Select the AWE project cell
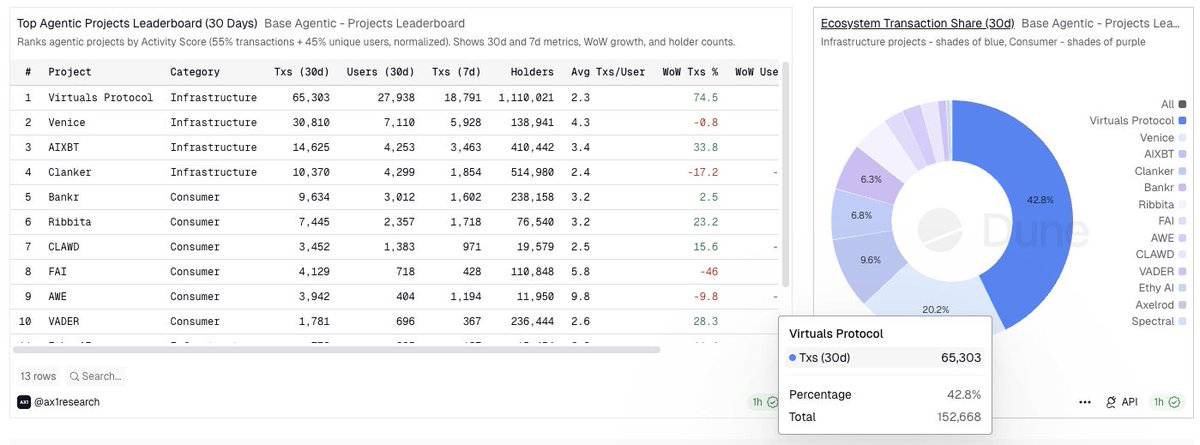 coord(57,297)
